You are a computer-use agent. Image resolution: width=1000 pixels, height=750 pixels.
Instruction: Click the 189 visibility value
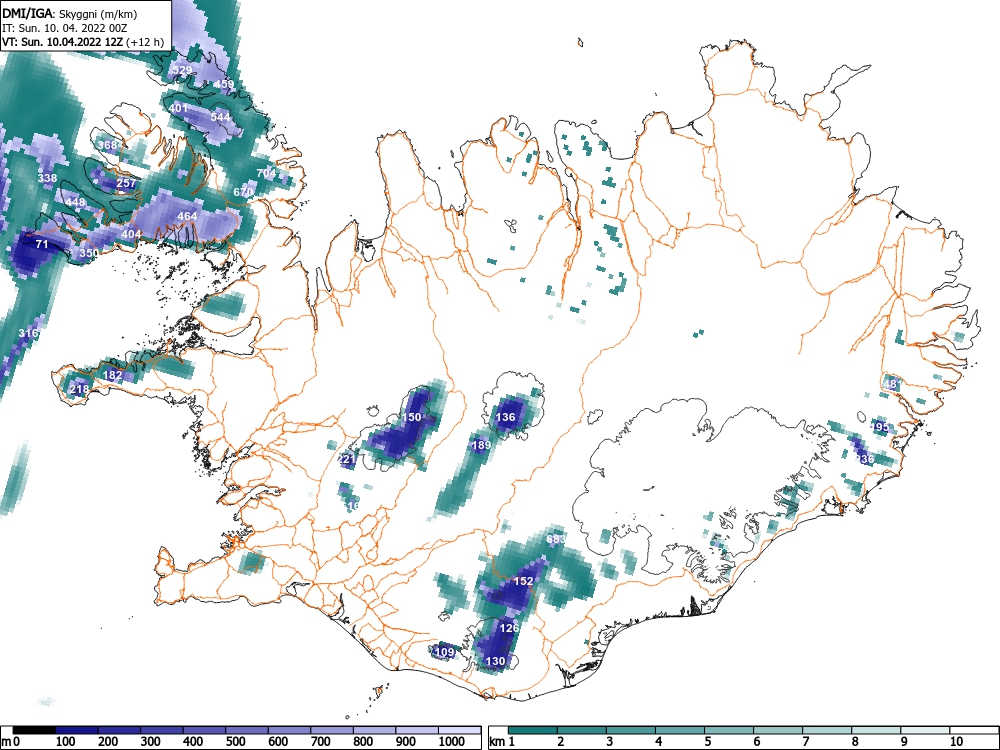coord(481,445)
